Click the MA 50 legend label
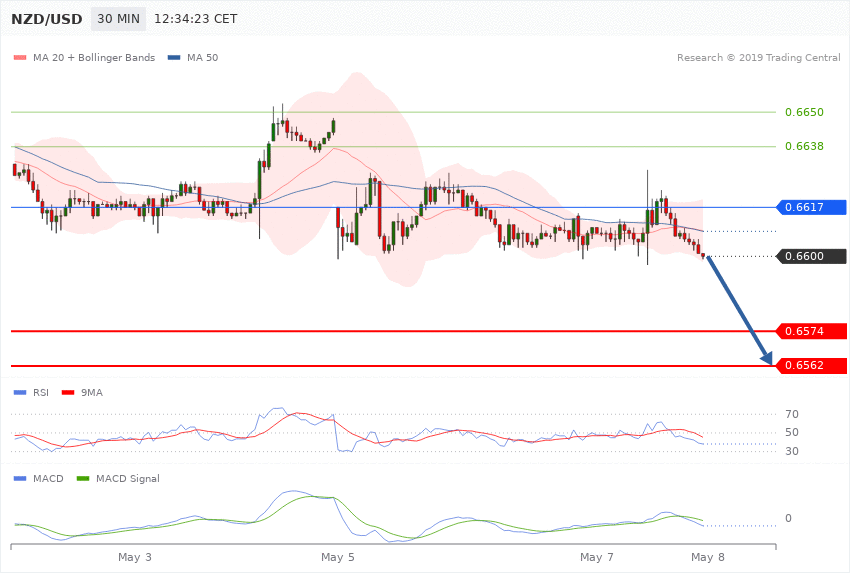850x576 pixels. tap(202, 57)
